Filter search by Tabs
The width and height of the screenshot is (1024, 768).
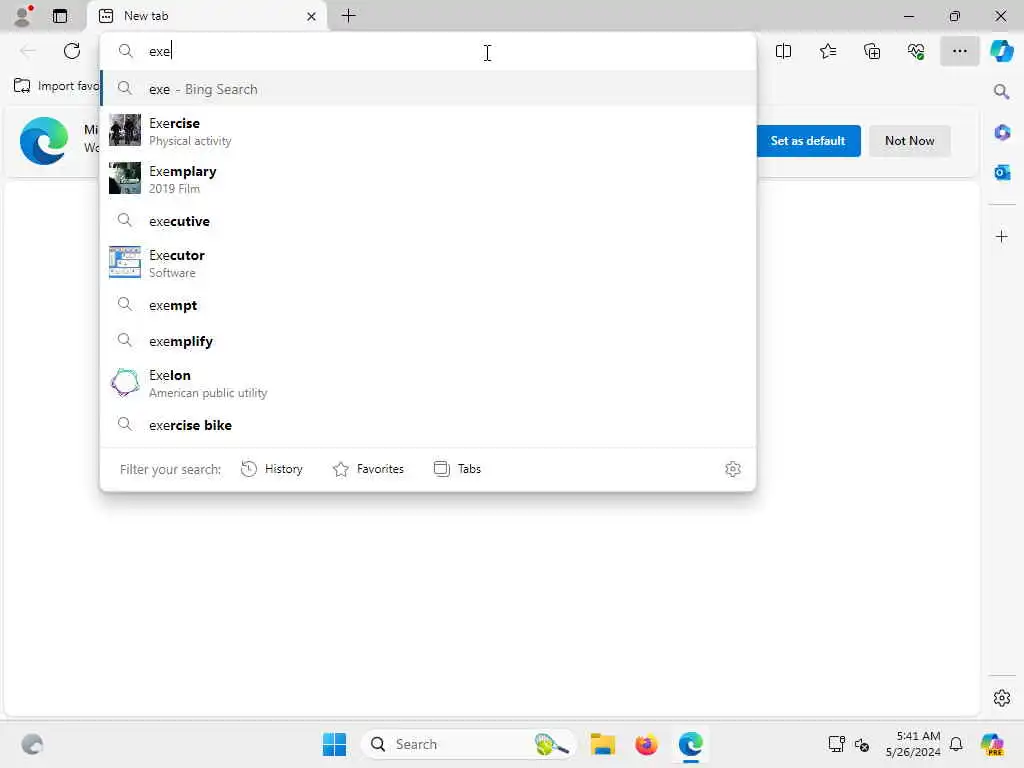click(457, 469)
